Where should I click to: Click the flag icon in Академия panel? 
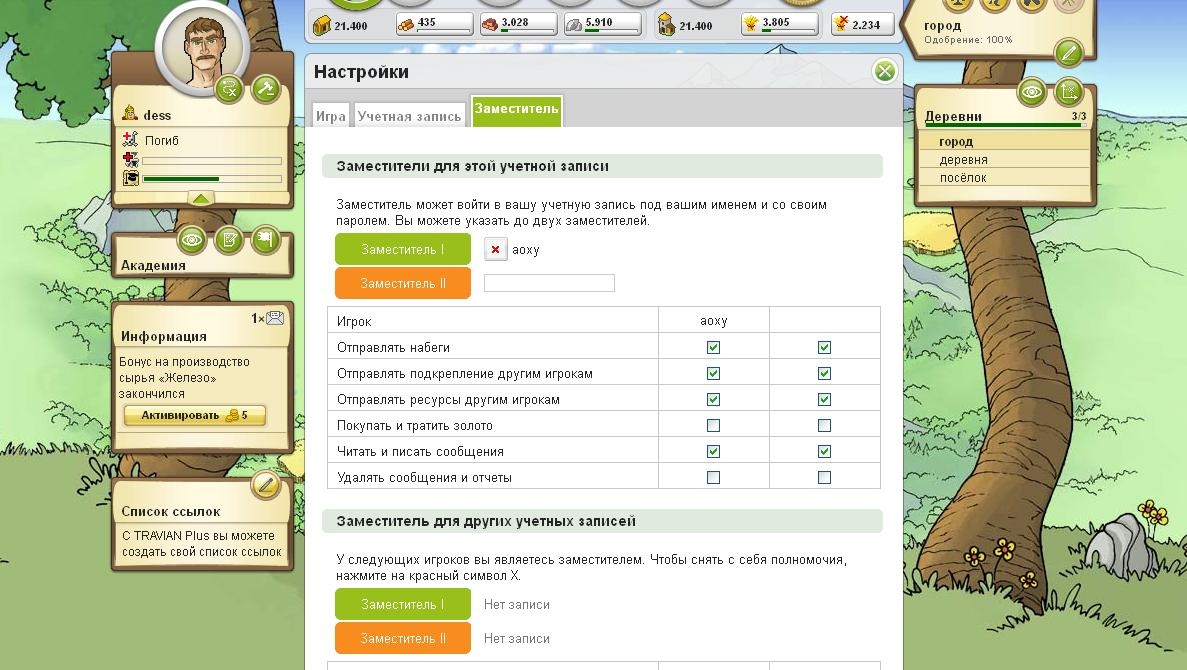click(265, 240)
